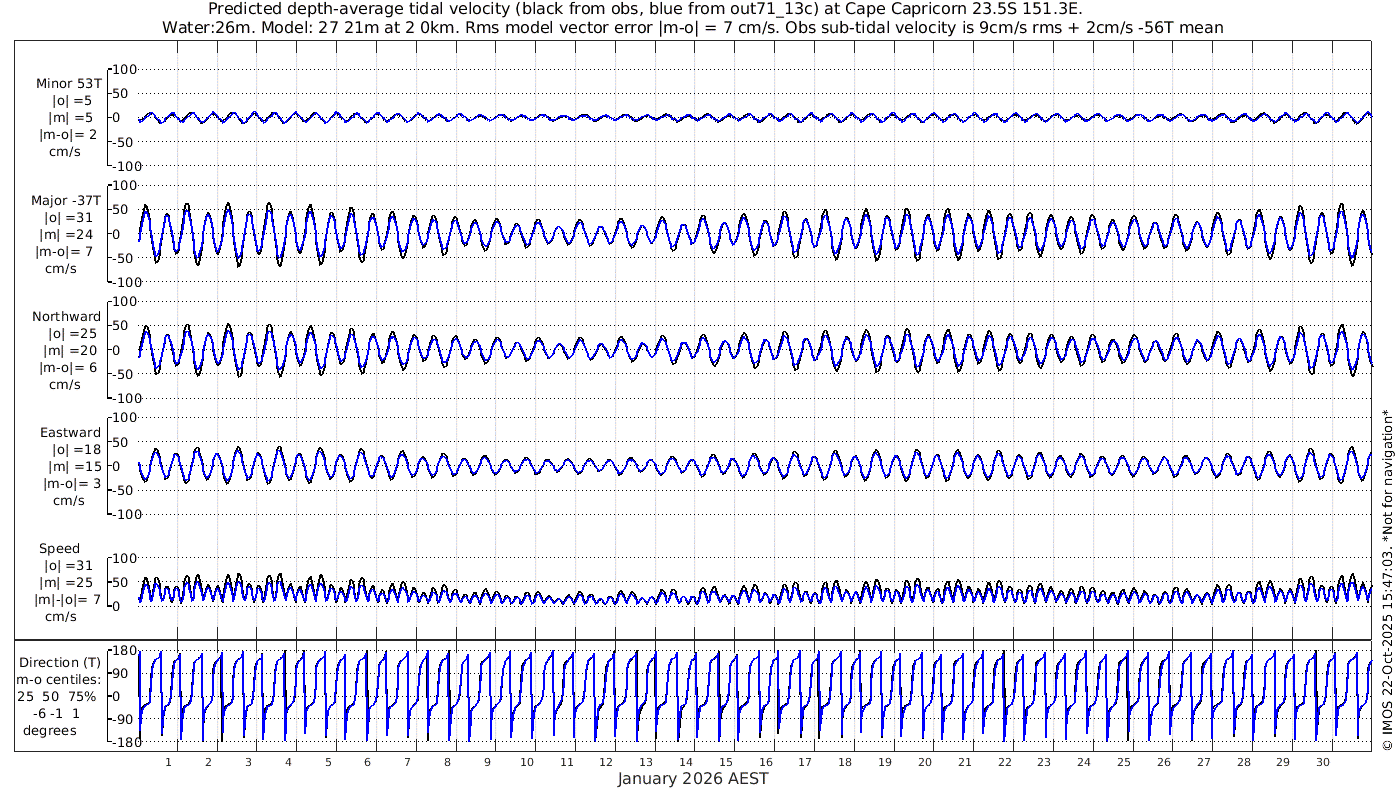Viewport: 1400px width, 800px height.
Task: Click the January 2026 AEST axis label
Action: [692, 778]
